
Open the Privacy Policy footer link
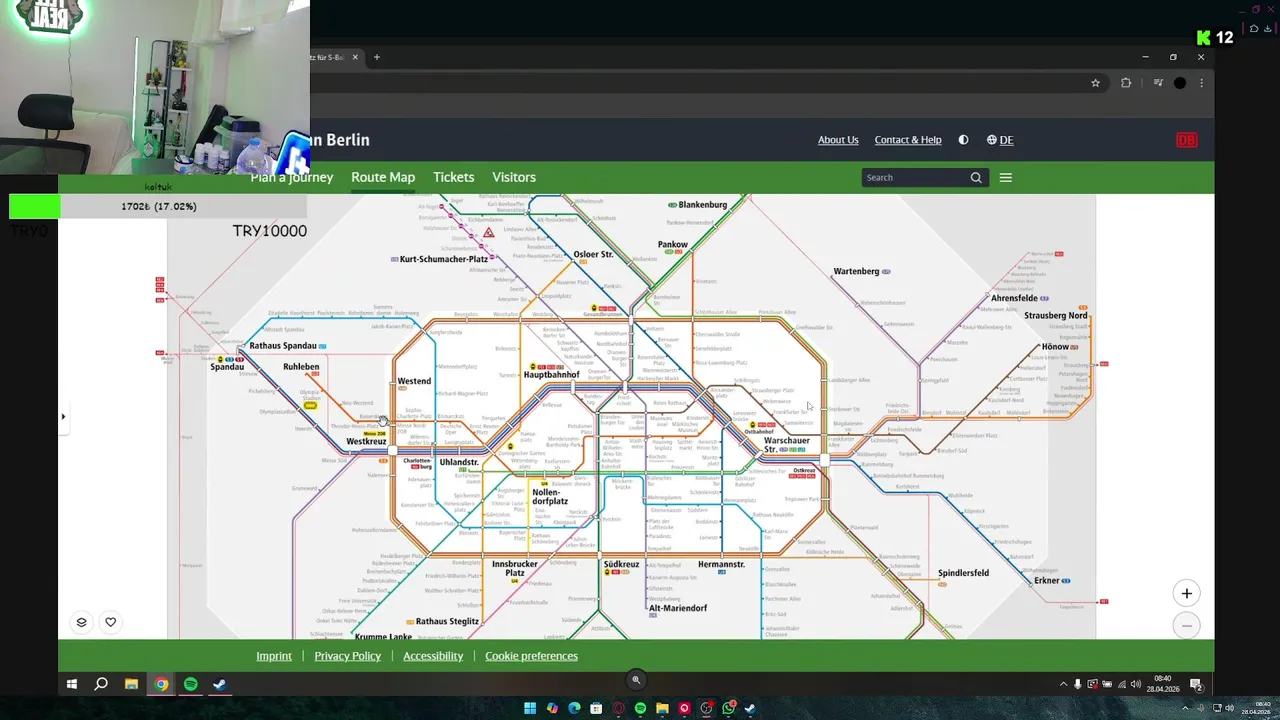(348, 656)
